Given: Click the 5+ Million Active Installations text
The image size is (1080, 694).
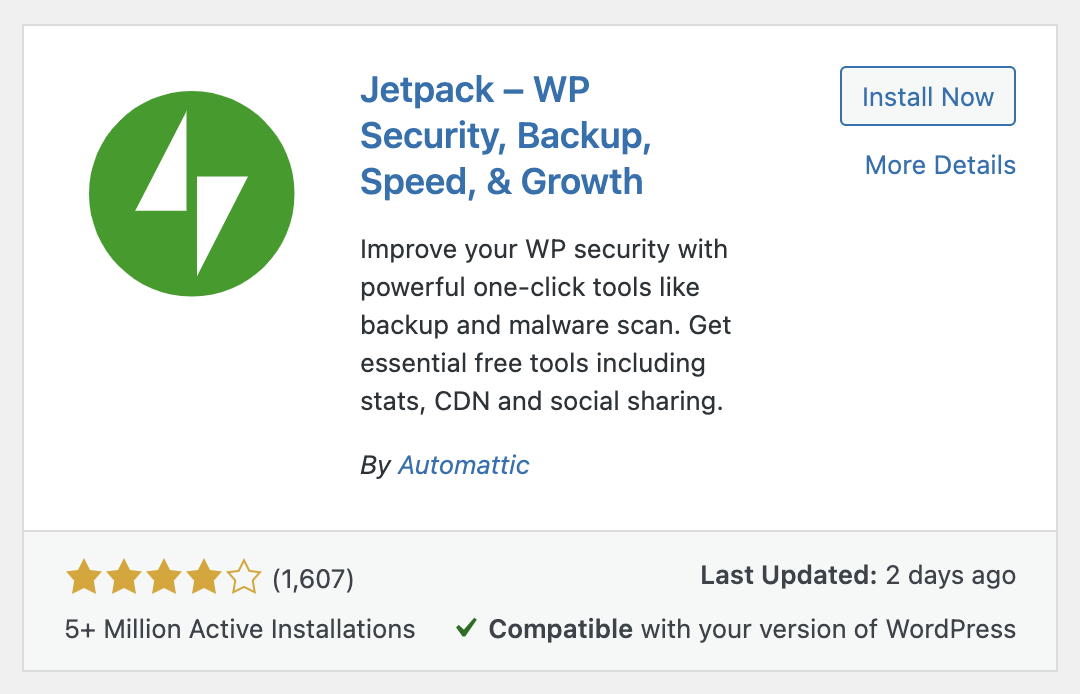Looking at the screenshot, I should point(240,629).
